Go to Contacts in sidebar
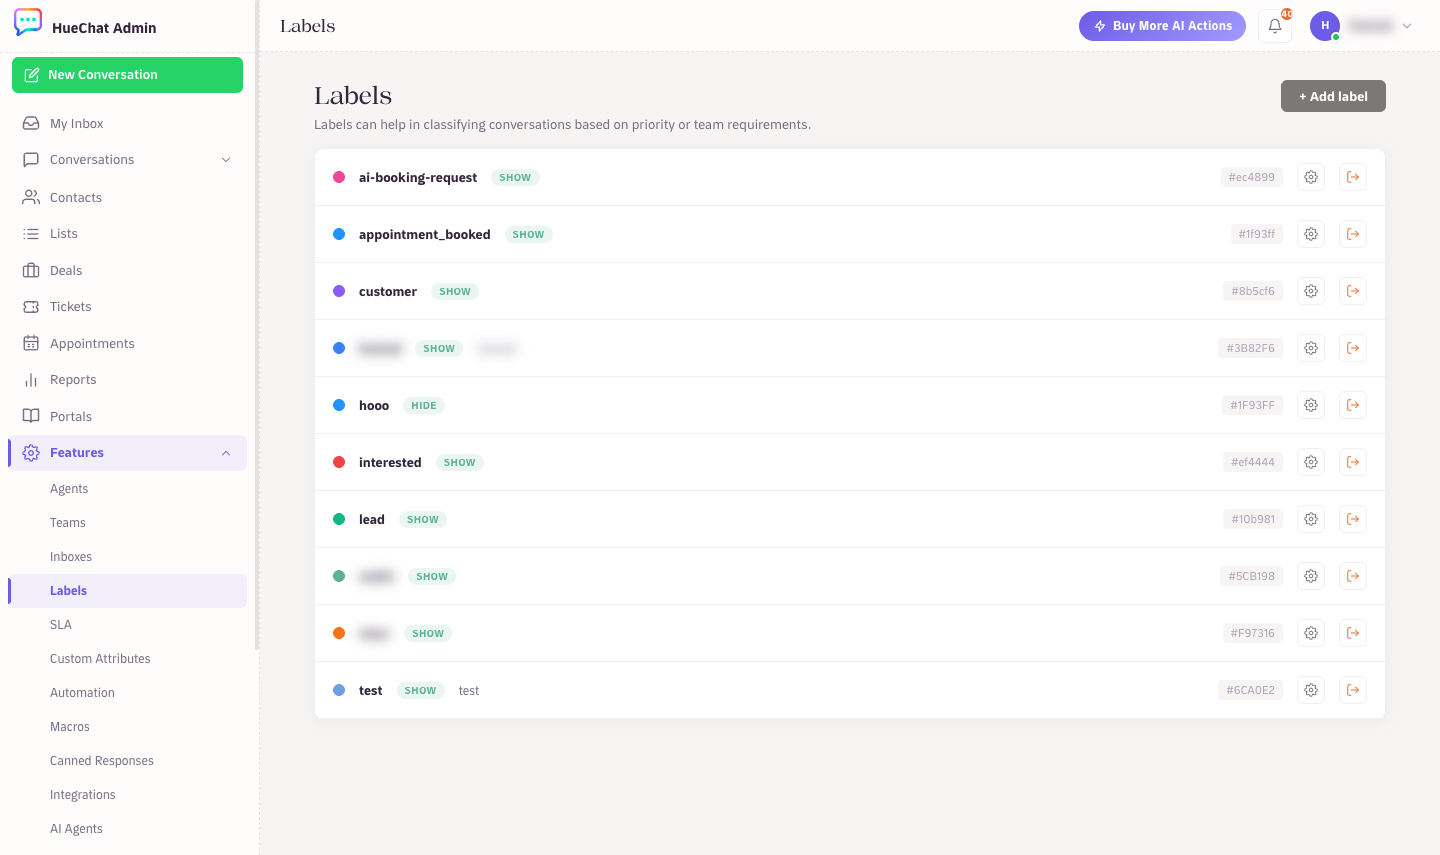Viewport: 1440px width, 855px height. [127, 198]
